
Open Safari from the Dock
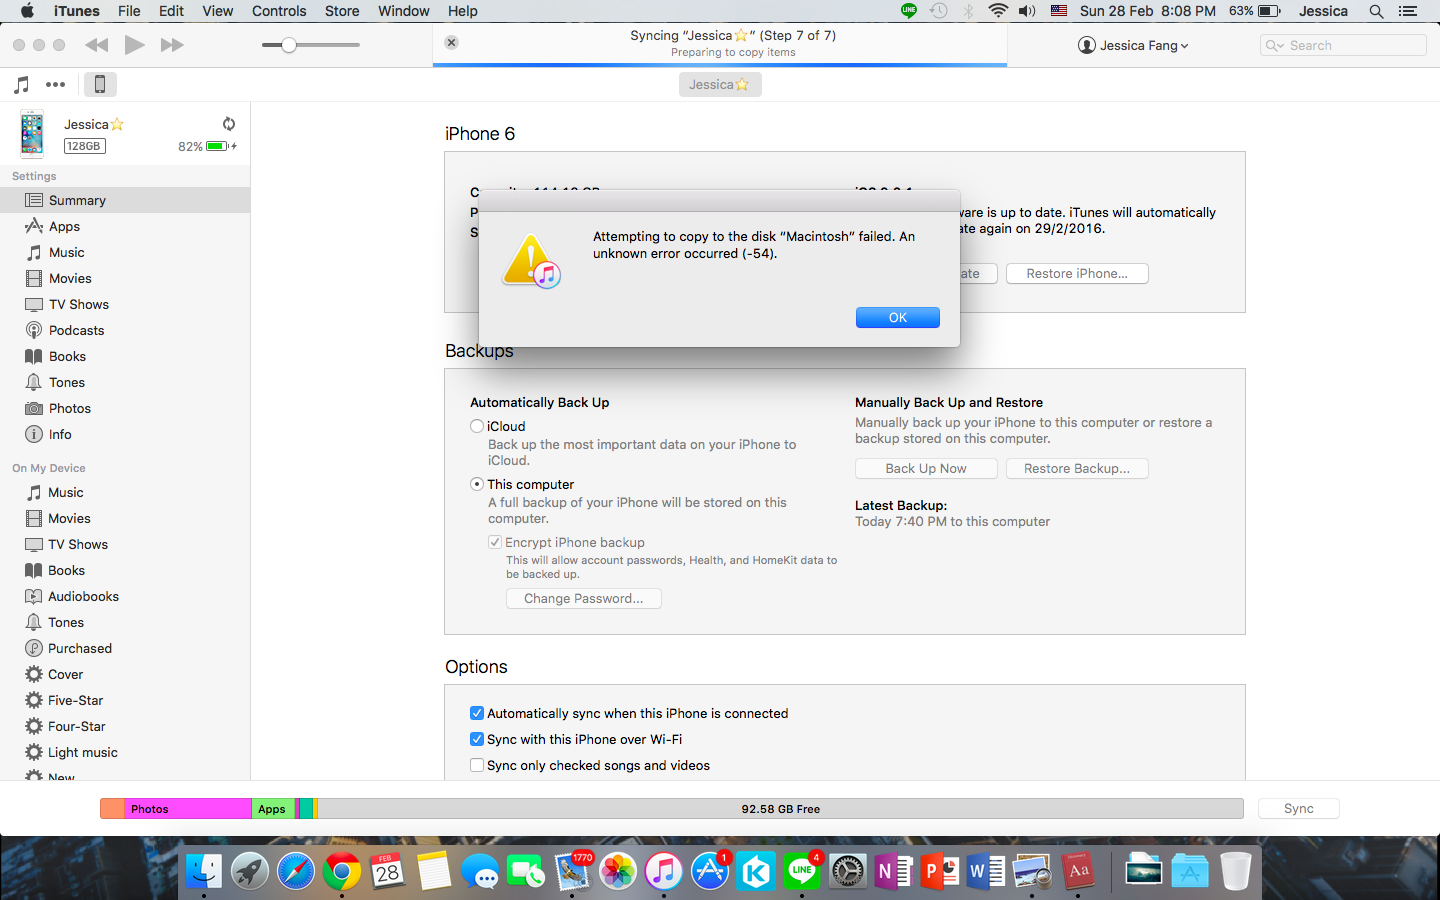click(296, 871)
